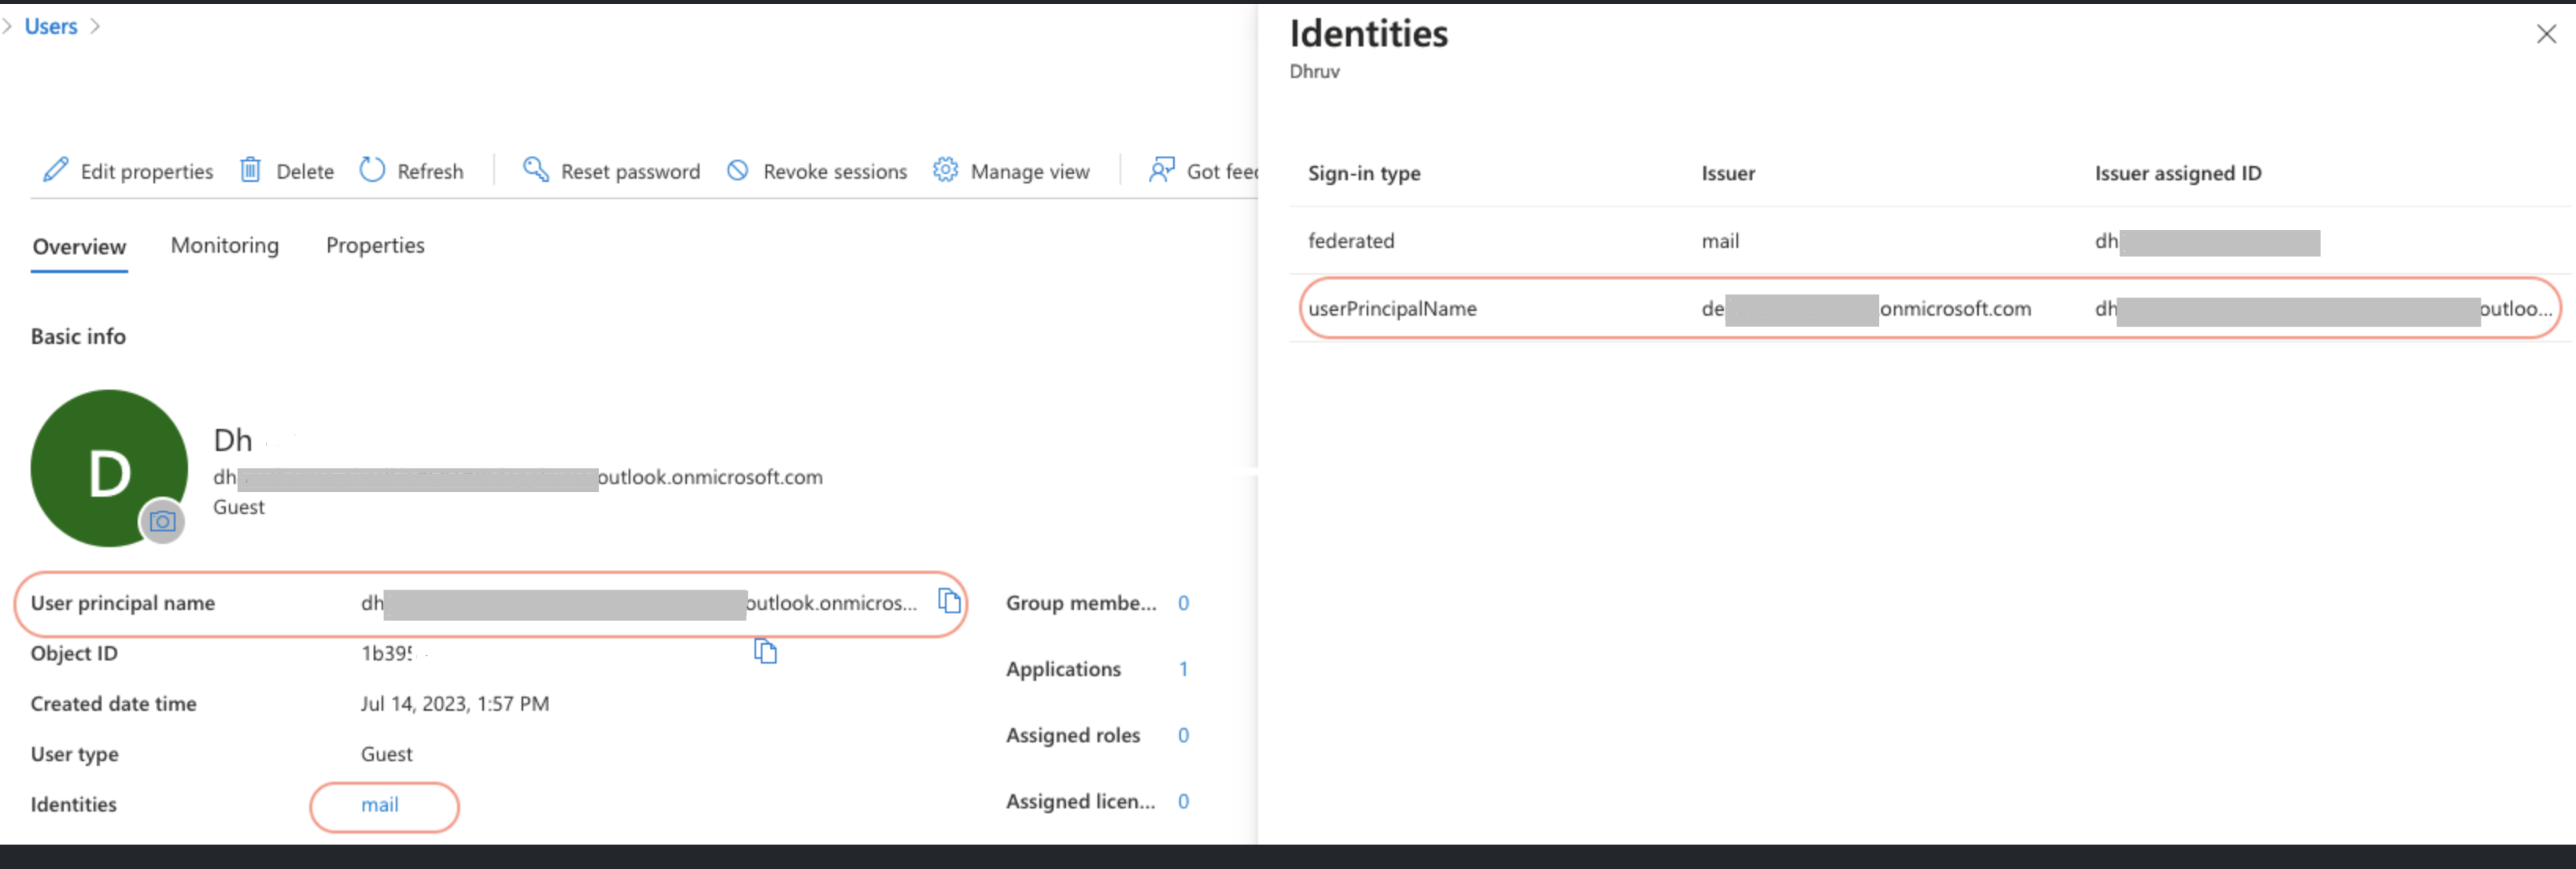Click Edit properties button label
Viewport: 2576px width, 869px height.
[x=147, y=172]
